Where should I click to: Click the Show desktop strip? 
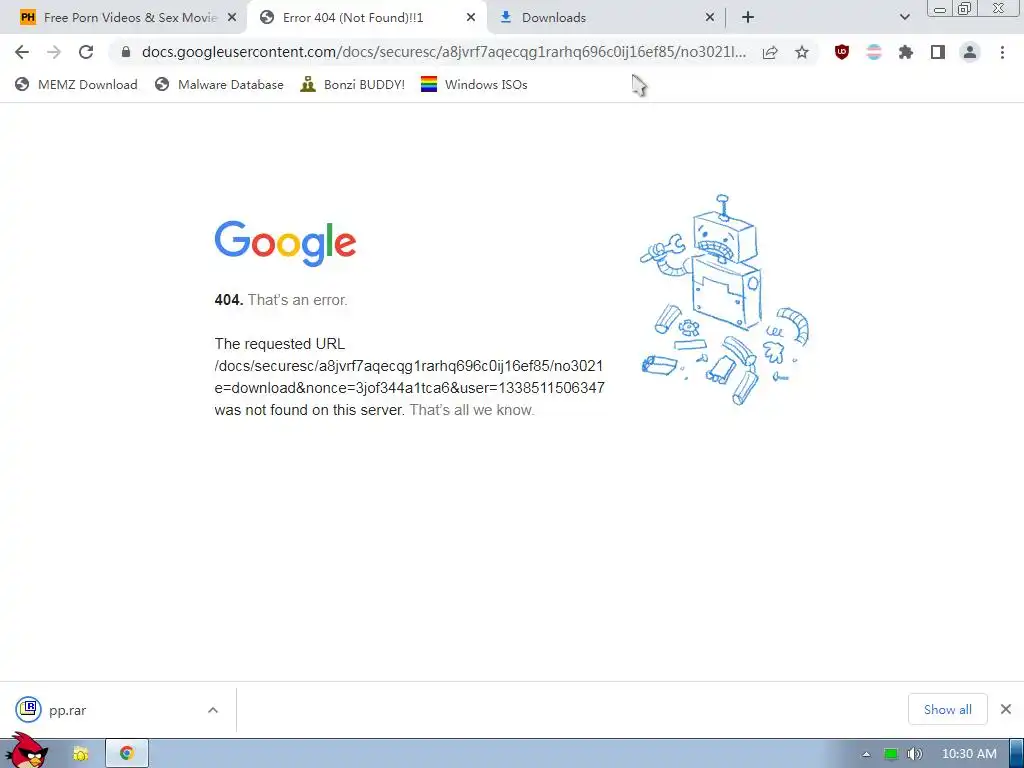[1017, 754]
